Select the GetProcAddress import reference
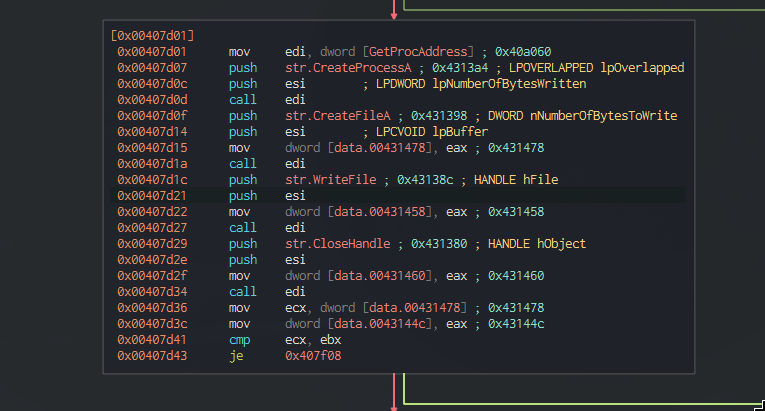 (x=418, y=52)
